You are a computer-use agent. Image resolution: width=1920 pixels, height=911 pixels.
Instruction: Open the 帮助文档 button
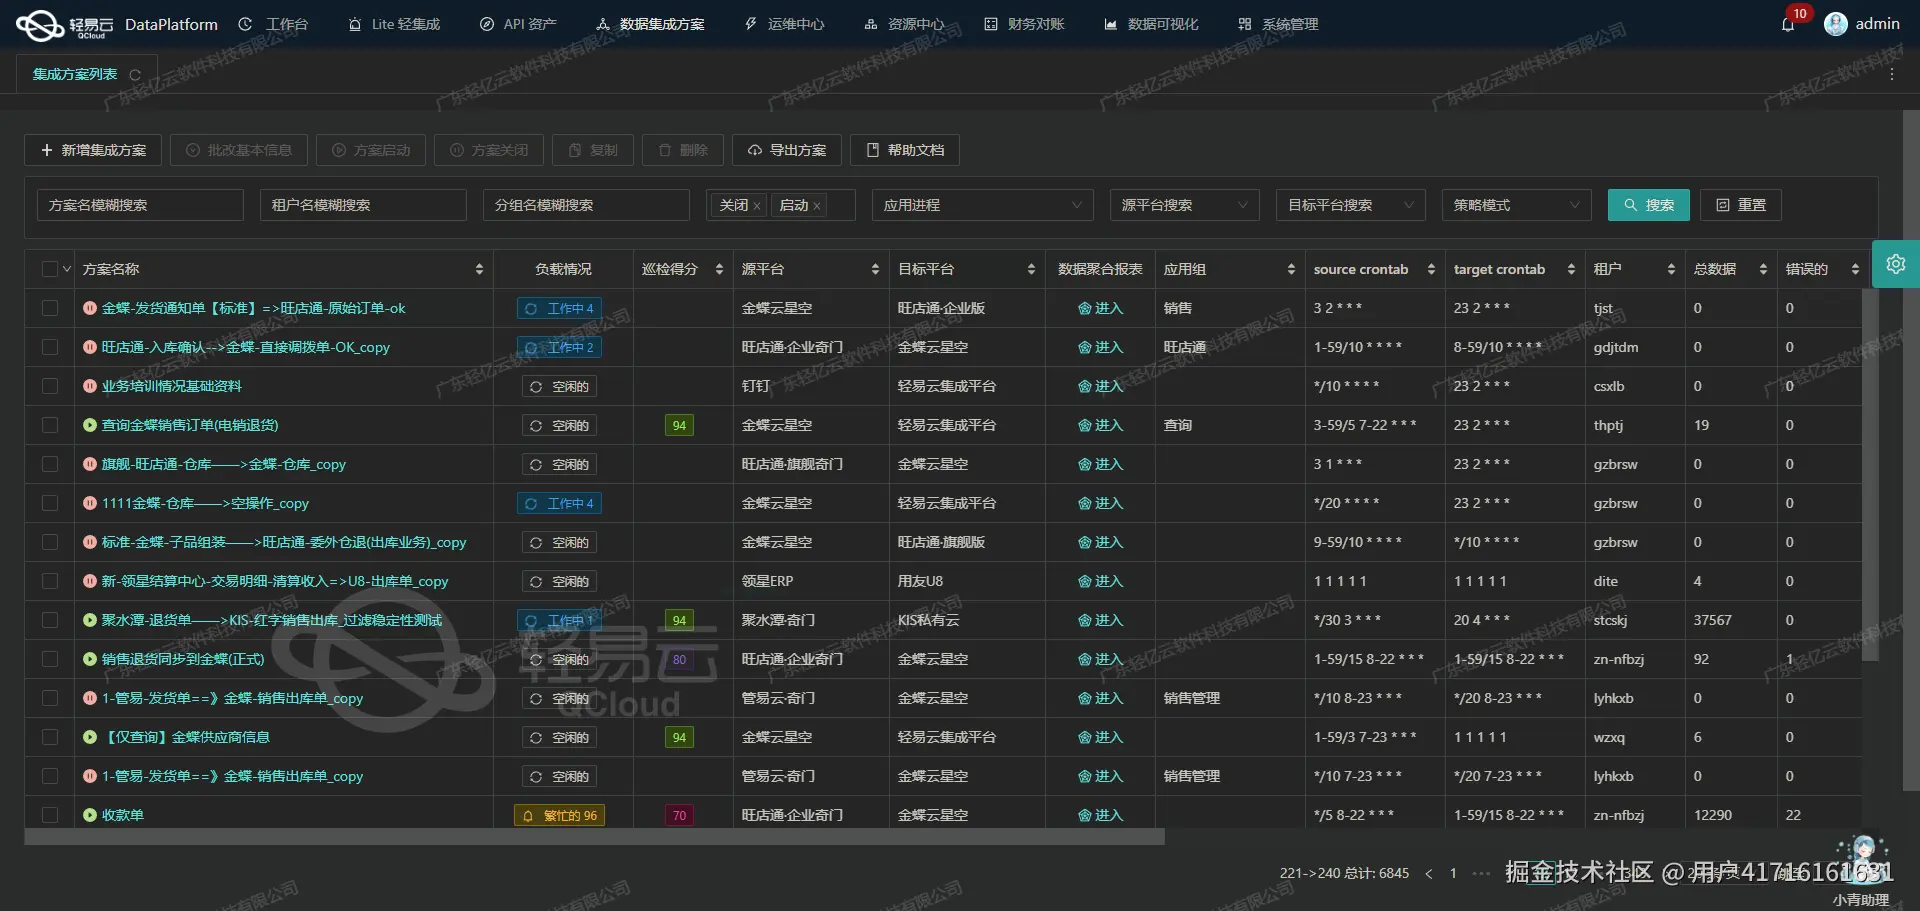(905, 150)
